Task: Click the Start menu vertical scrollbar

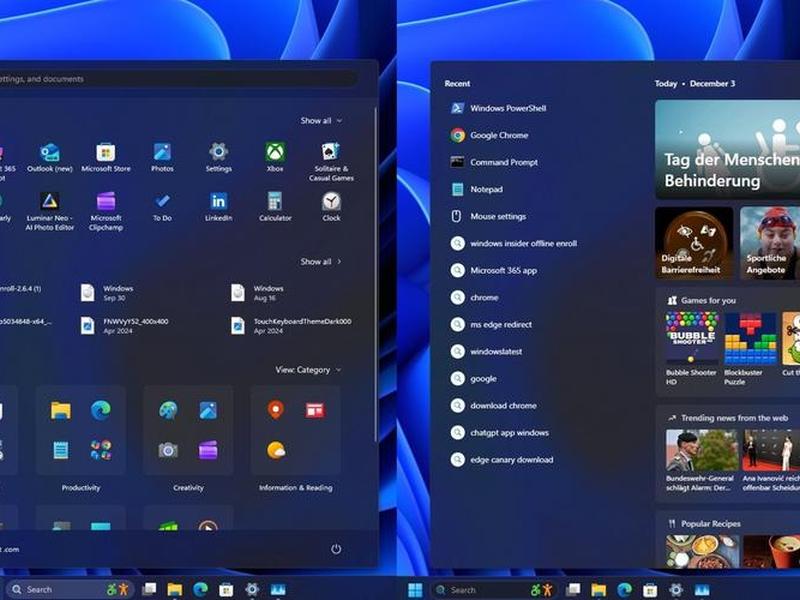Action: (376, 273)
